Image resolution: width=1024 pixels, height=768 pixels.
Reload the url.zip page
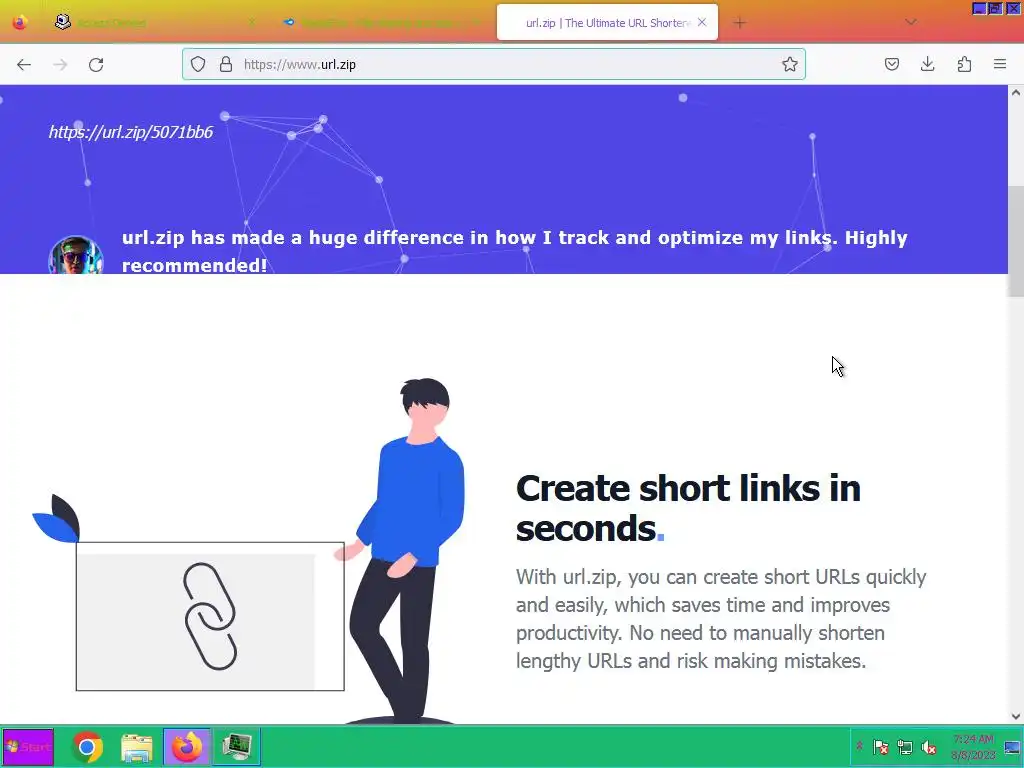click(x=96, y=64)
